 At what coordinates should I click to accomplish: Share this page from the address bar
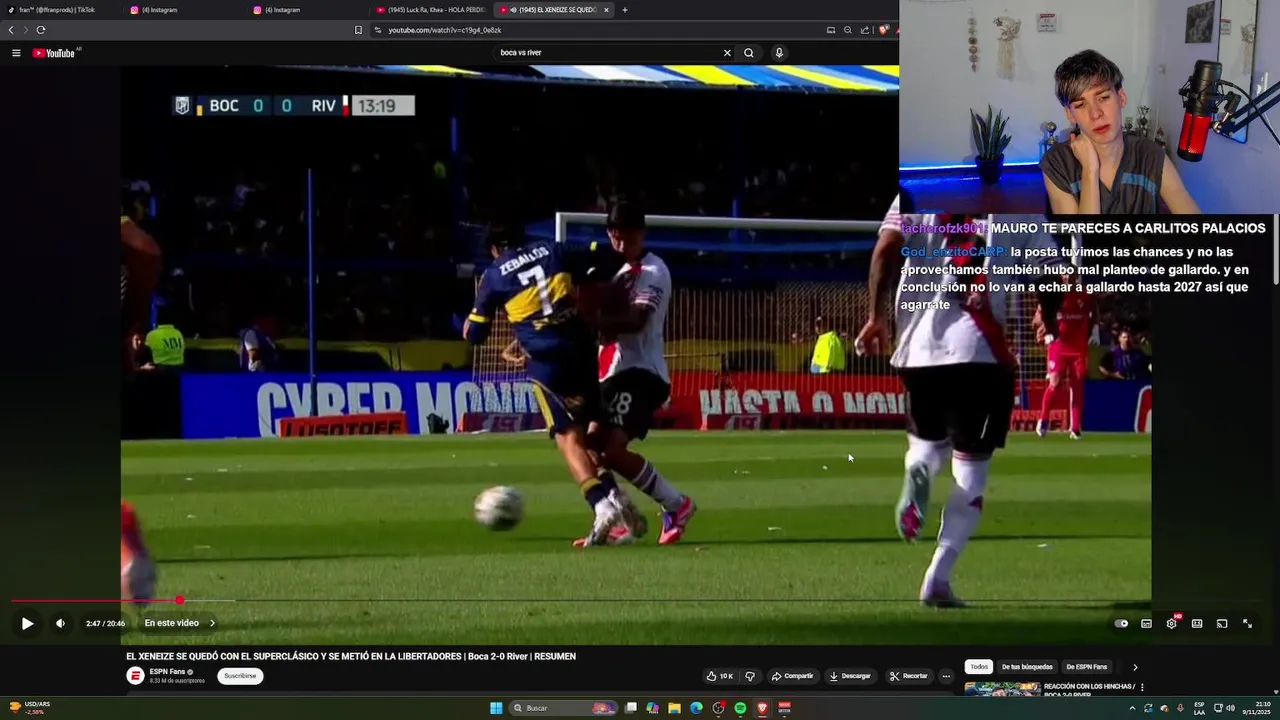(x=865, y=30)
